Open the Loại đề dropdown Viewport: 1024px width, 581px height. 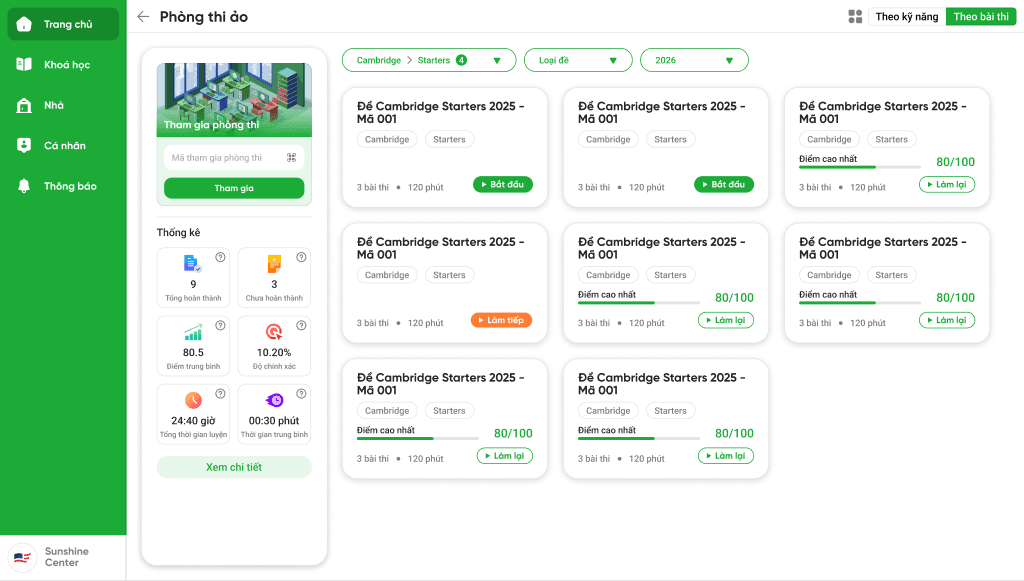[578, 60]
